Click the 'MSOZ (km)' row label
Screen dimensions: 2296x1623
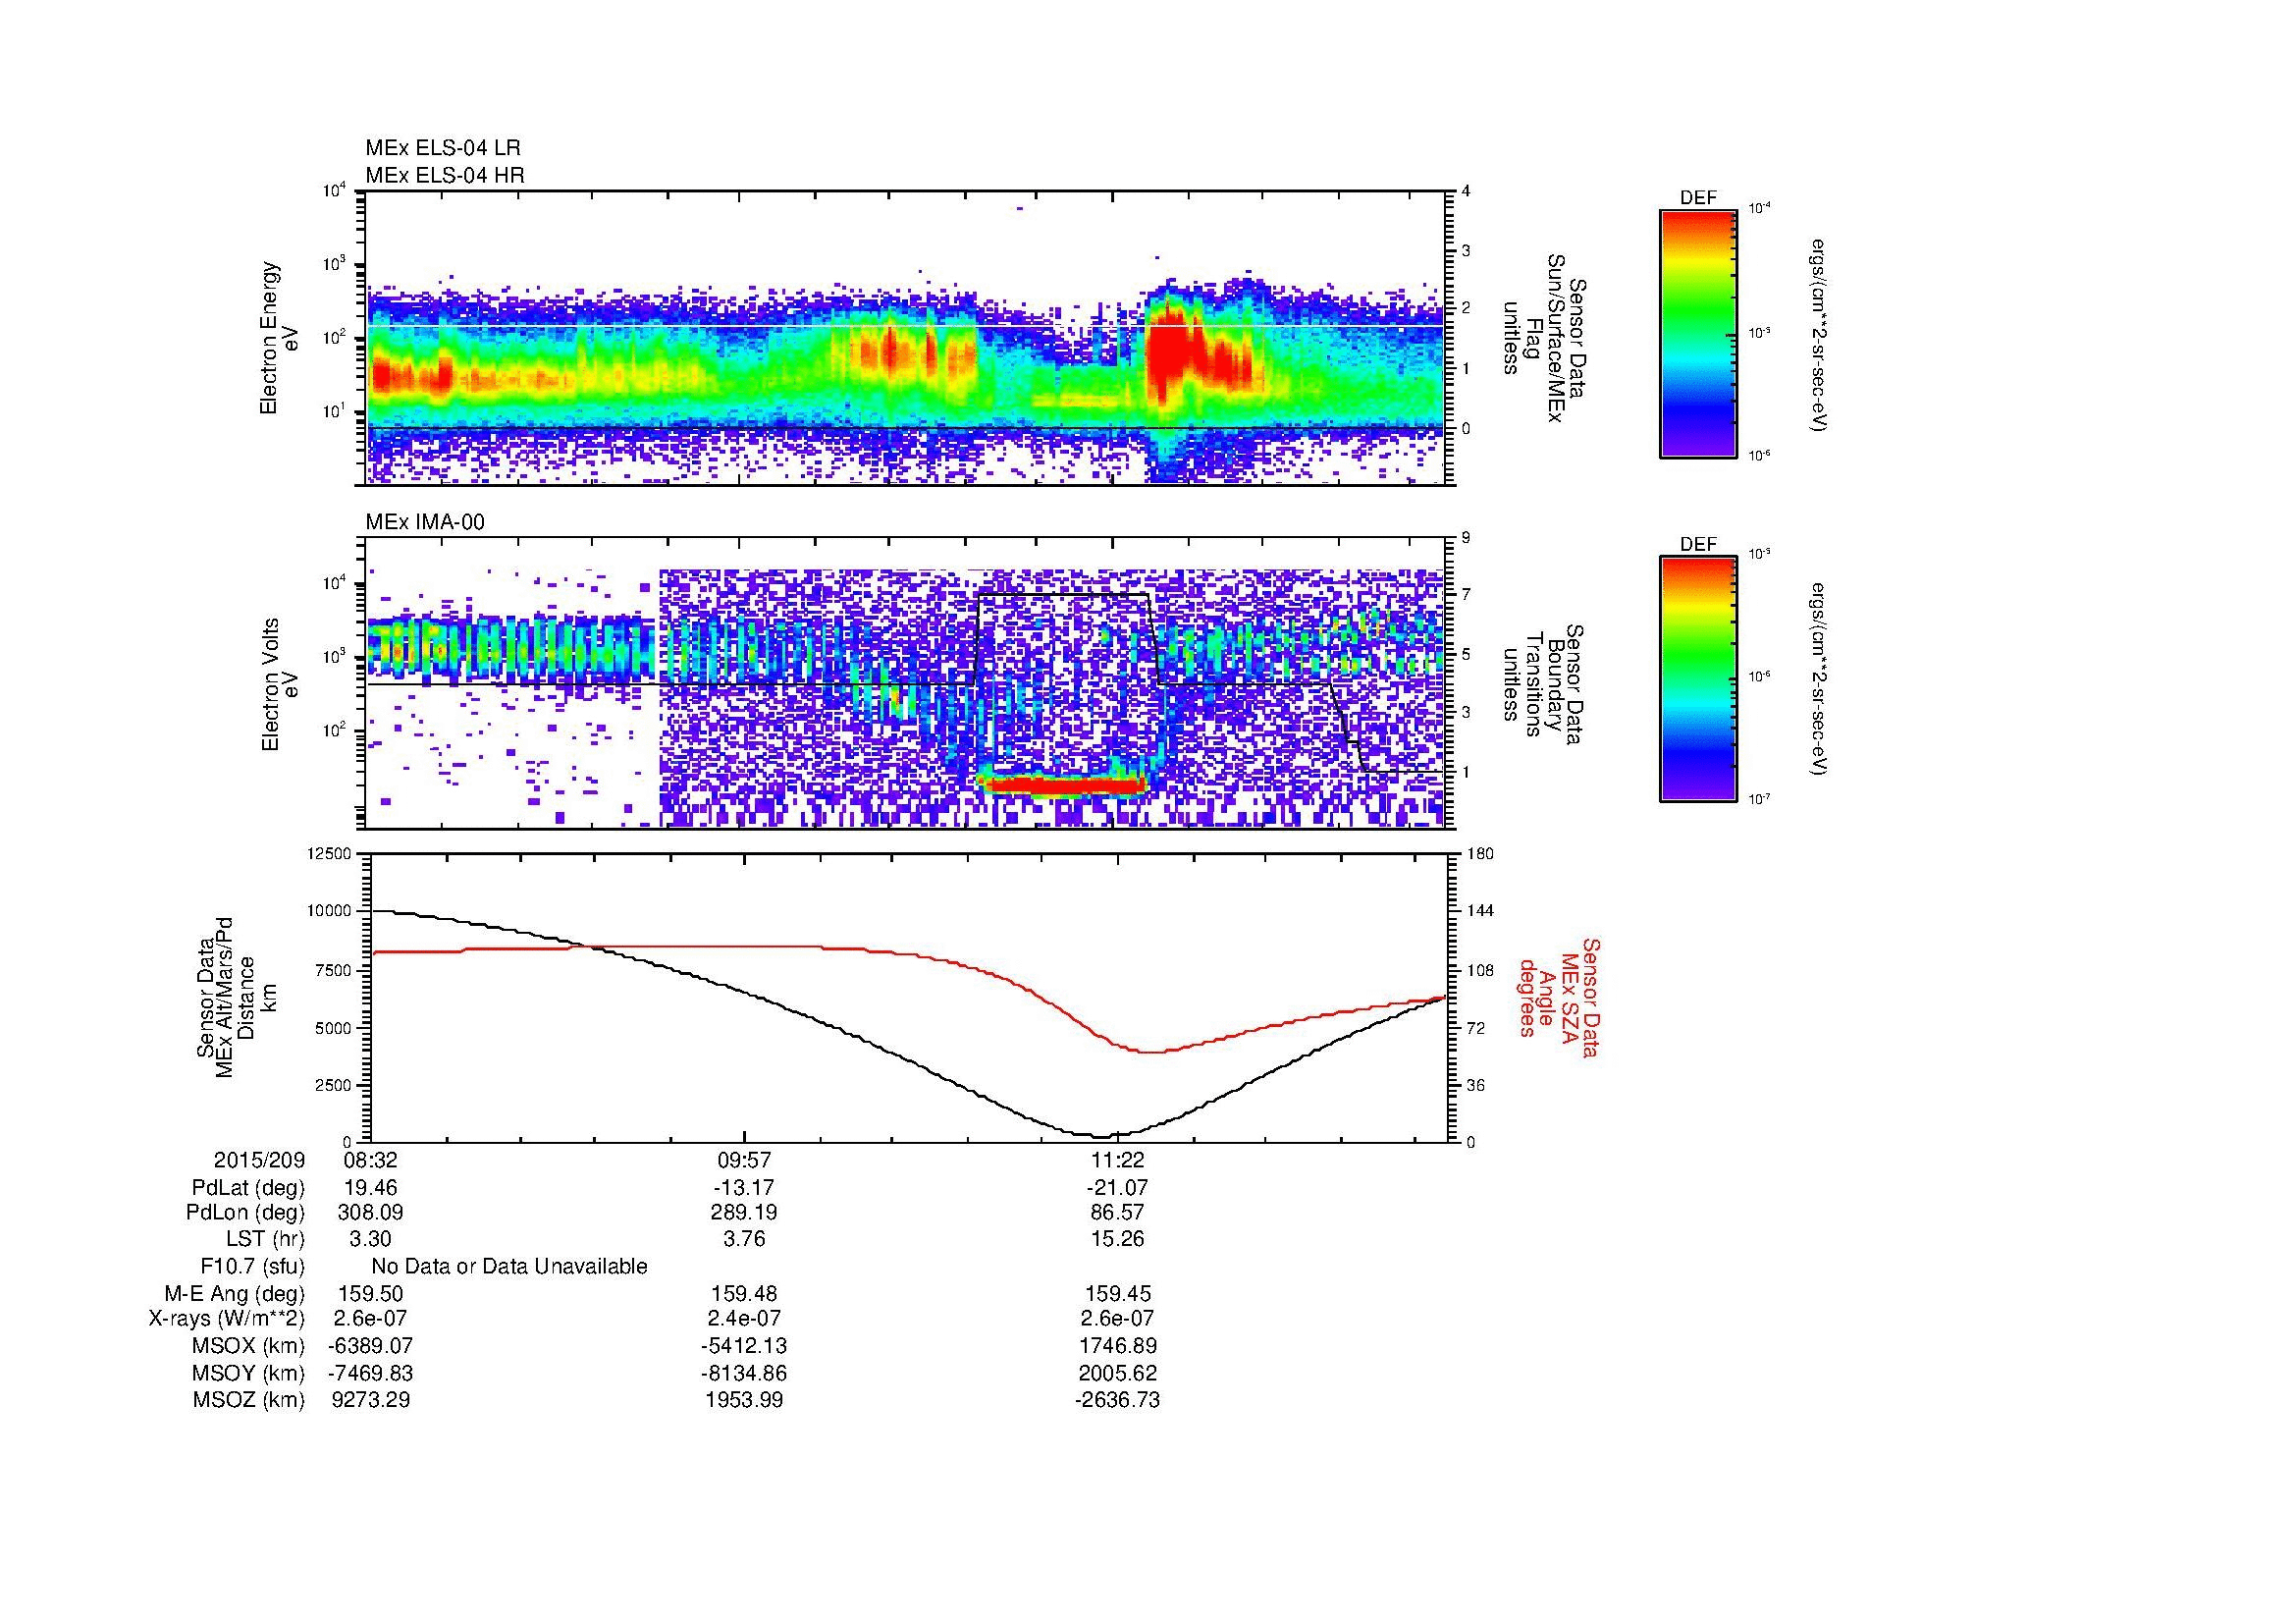click(249, 1400)
